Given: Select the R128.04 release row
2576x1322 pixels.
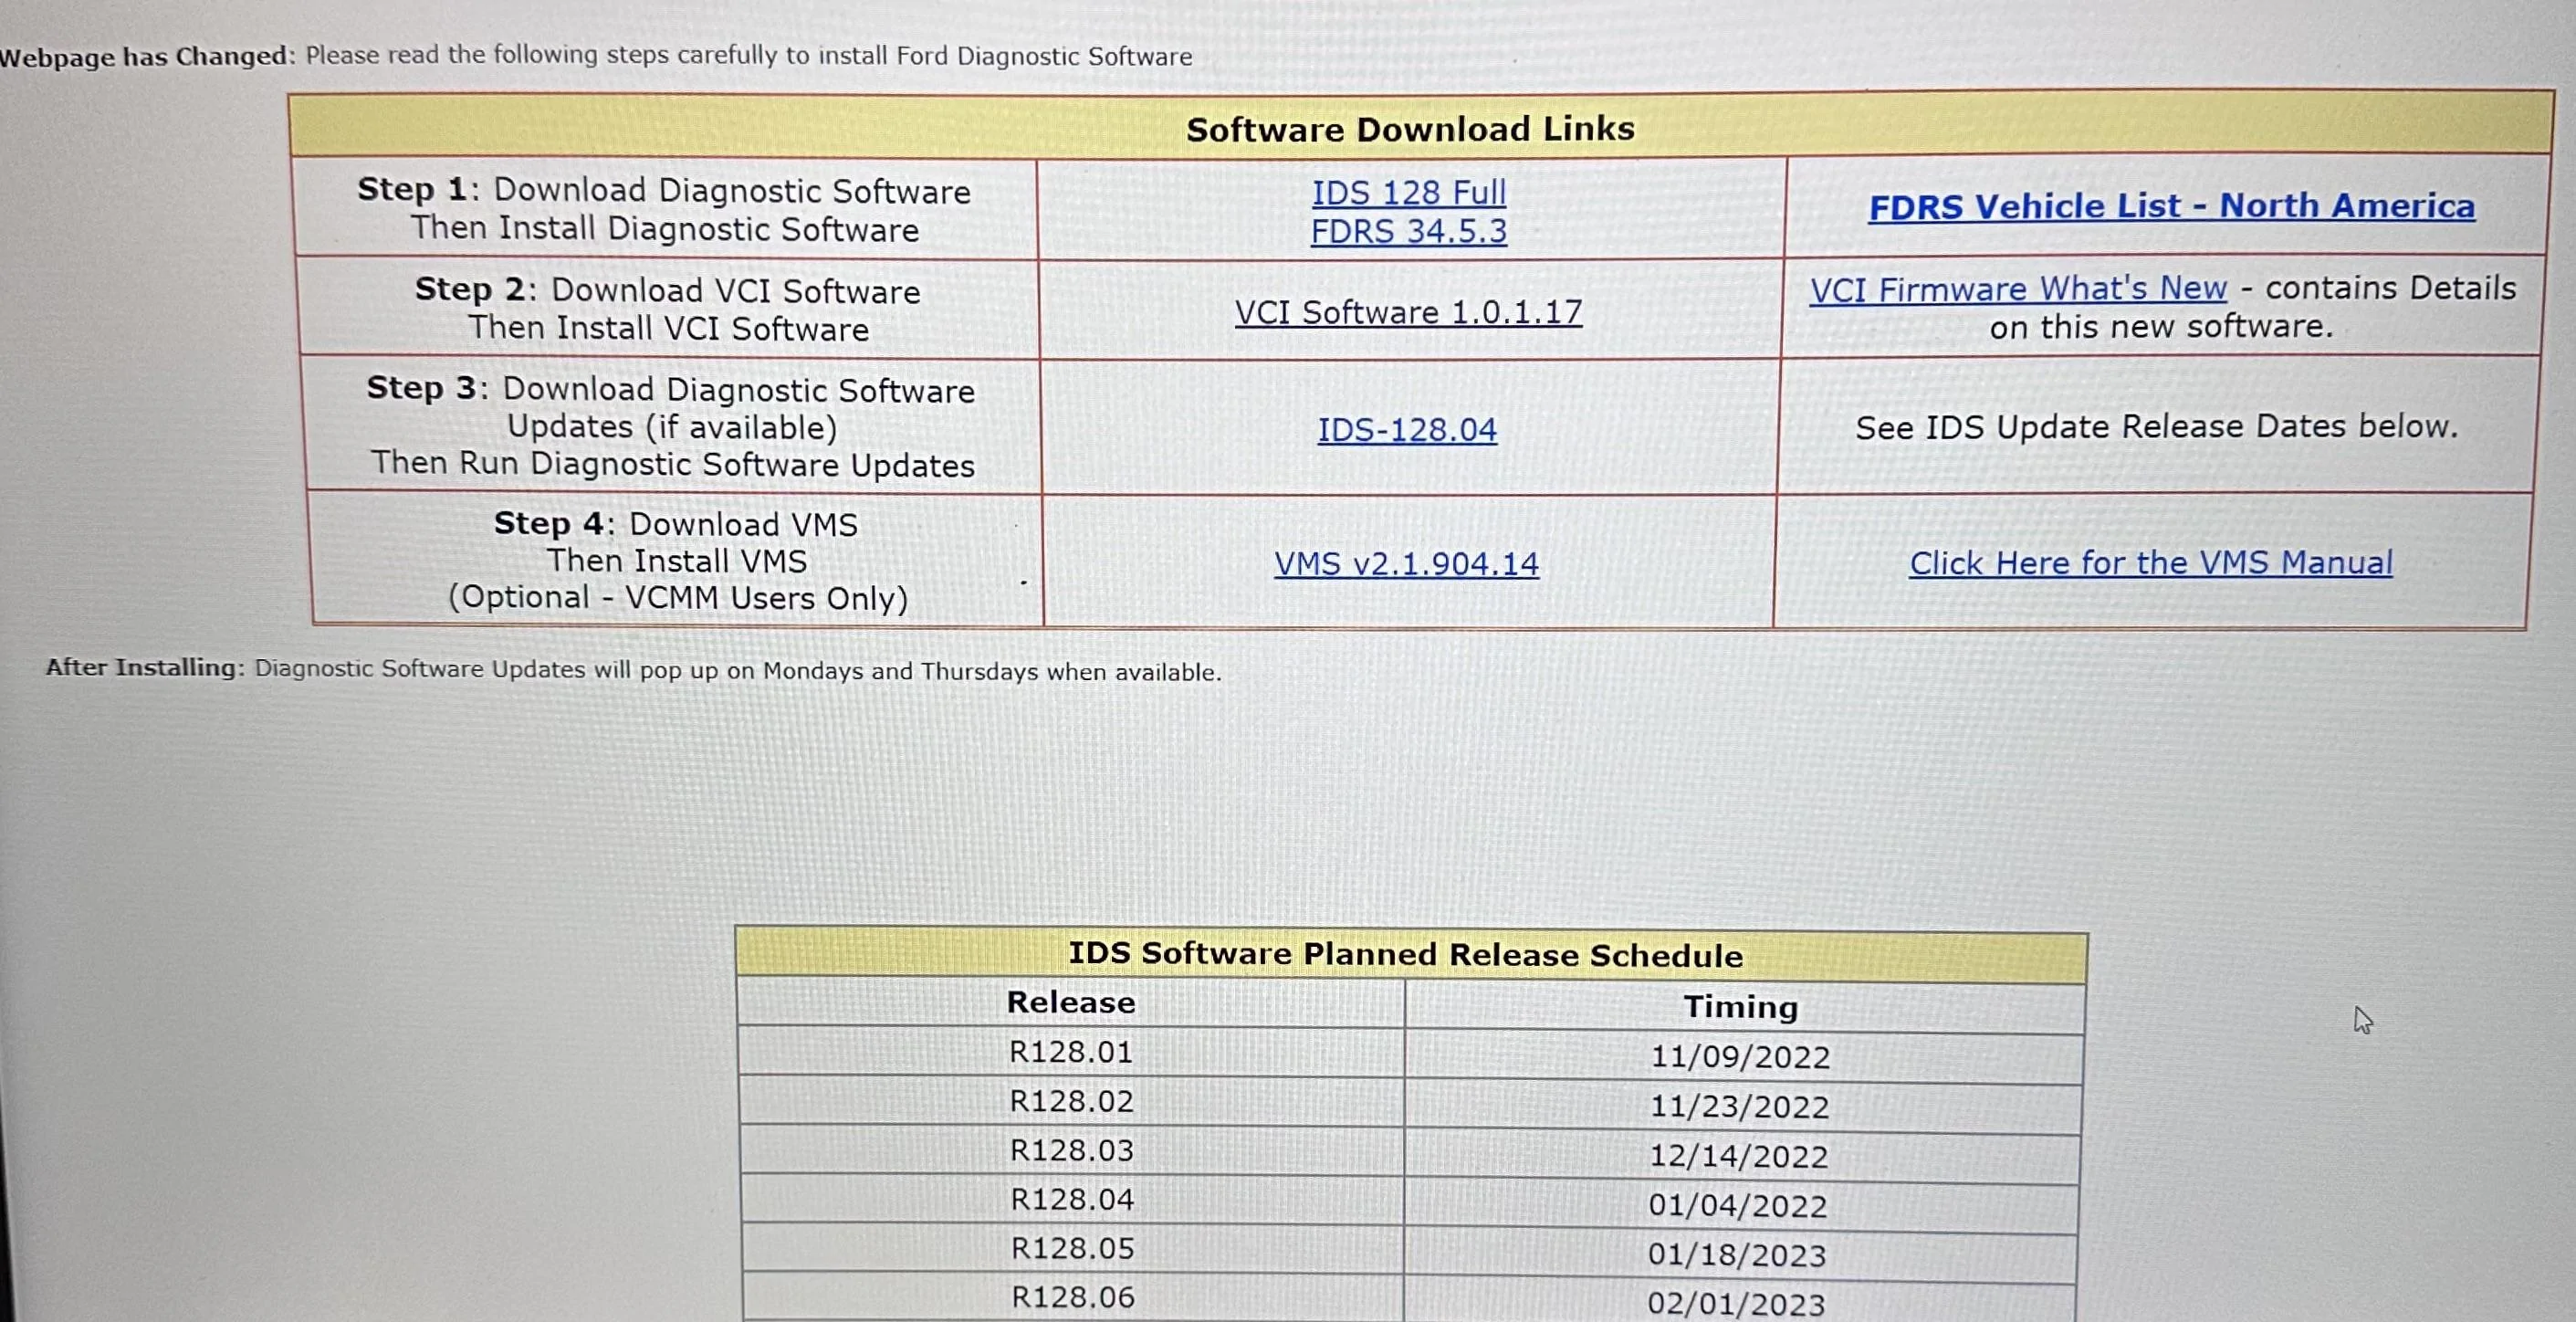Looking at the screenshot, I should coord(1071,1199).
